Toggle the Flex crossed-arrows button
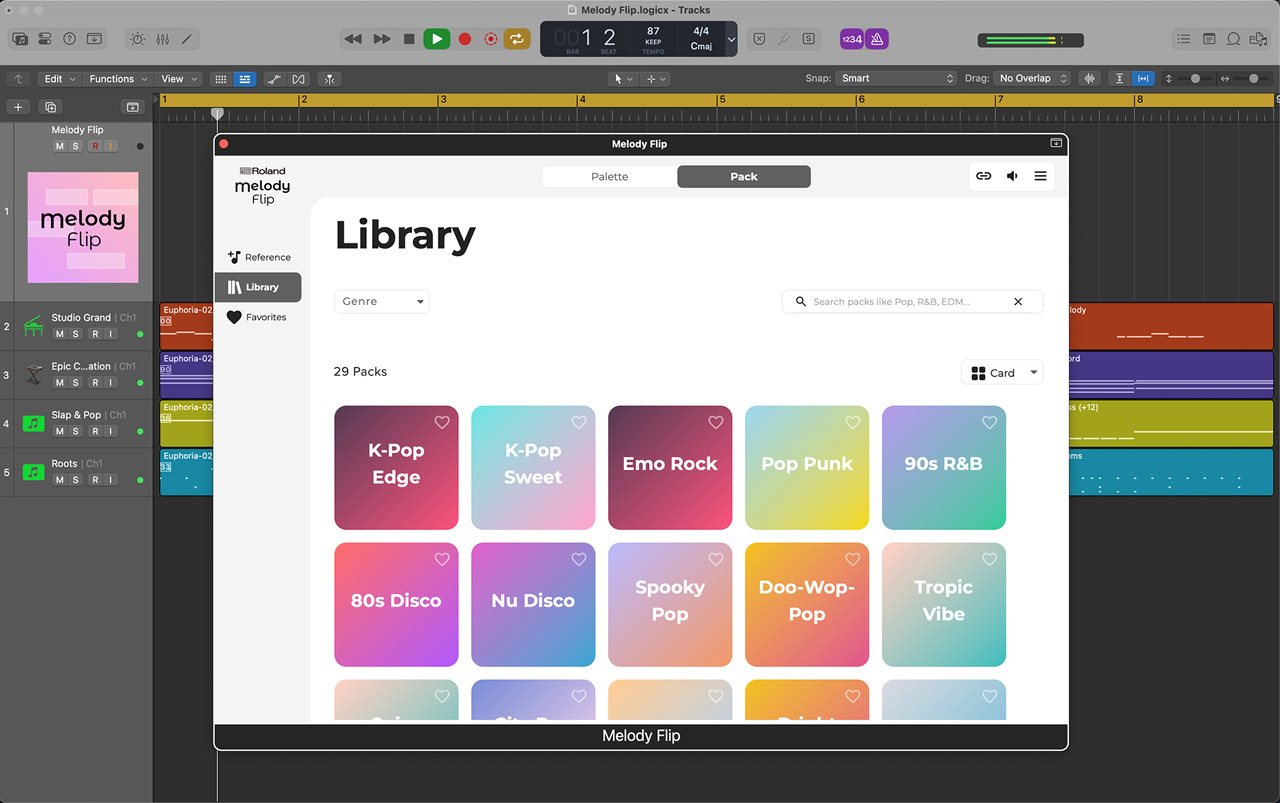Screen dimensions: 1280x803 298,79
